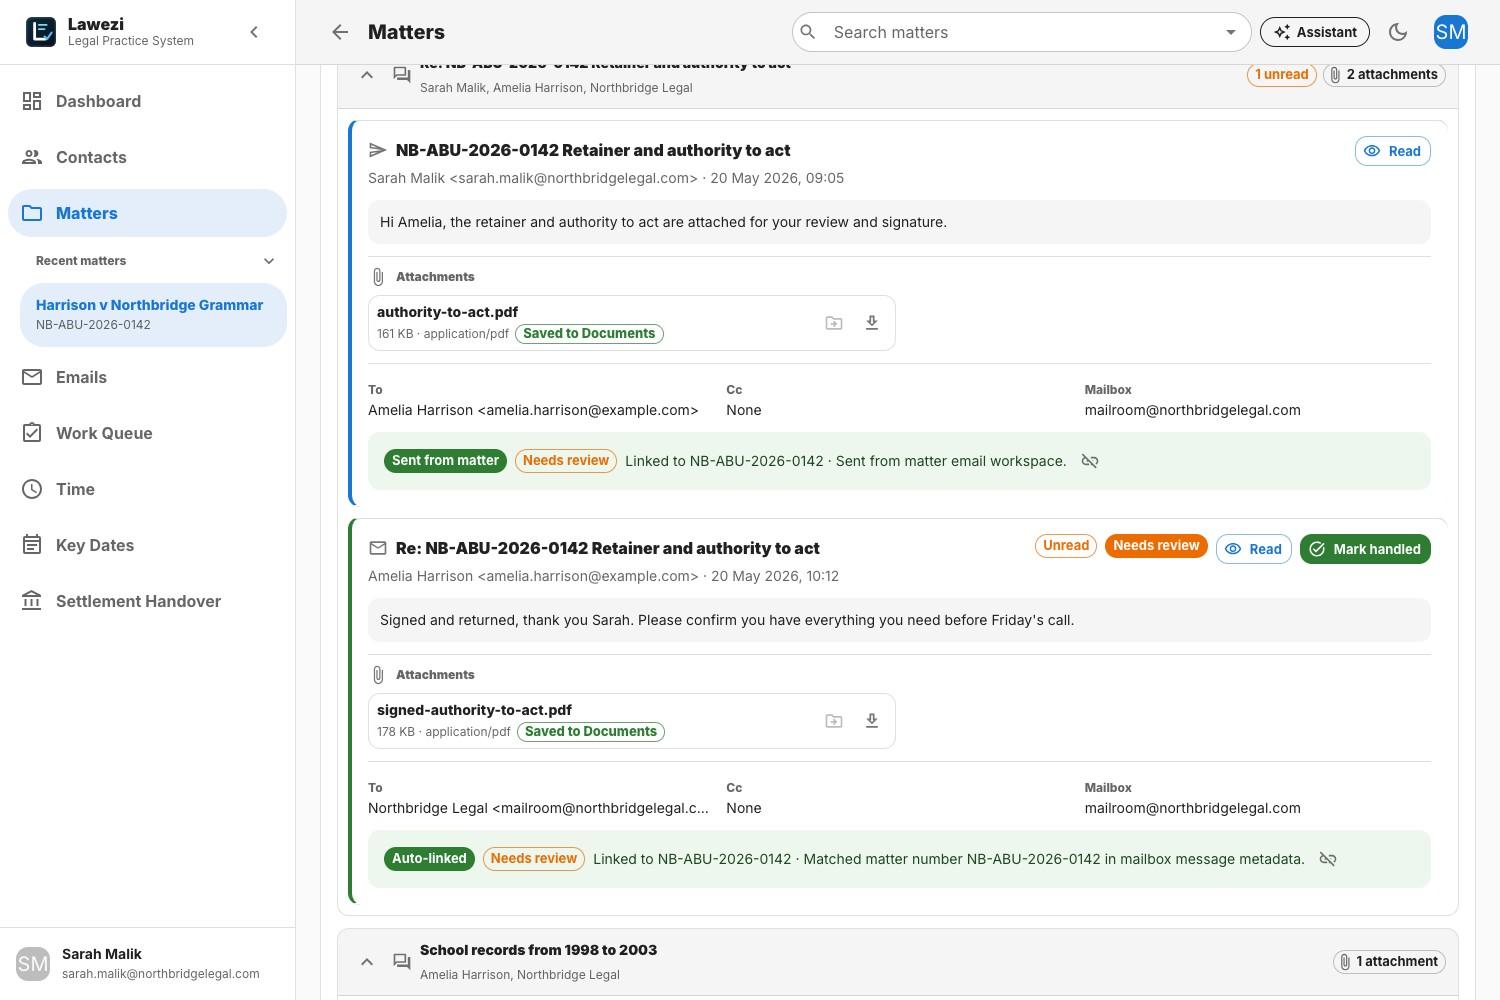The image size is (1500, 1000).
Task: Collapse the School records thread
Action: (367, 962)
